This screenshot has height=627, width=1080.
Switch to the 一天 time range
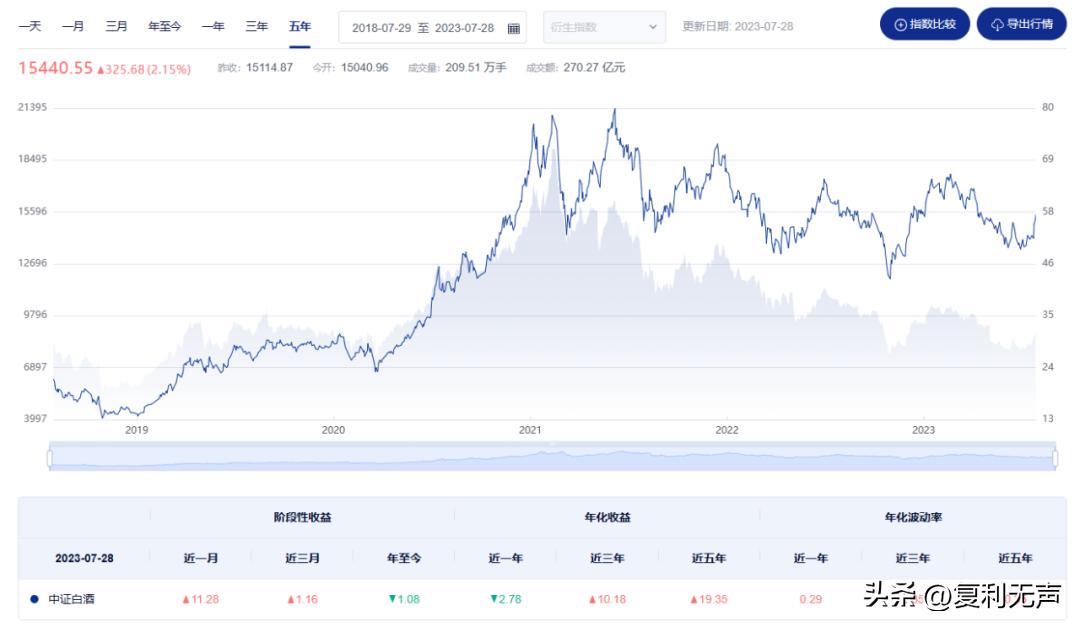pos(30,26)
